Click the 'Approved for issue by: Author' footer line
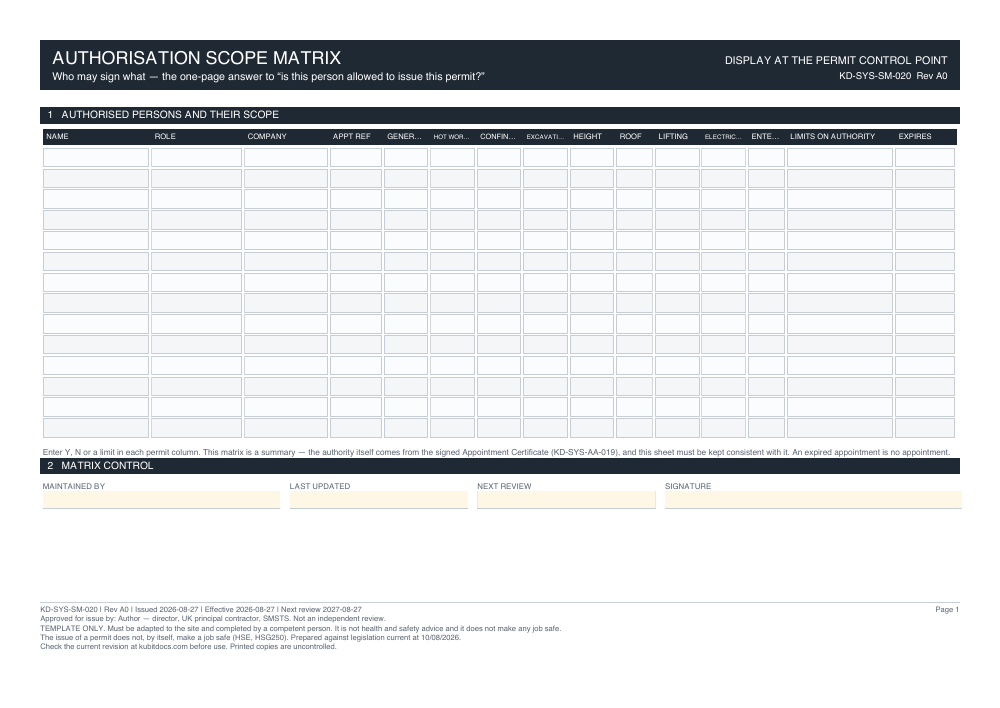Screen dimensions: 1000x708 point(212,619)
